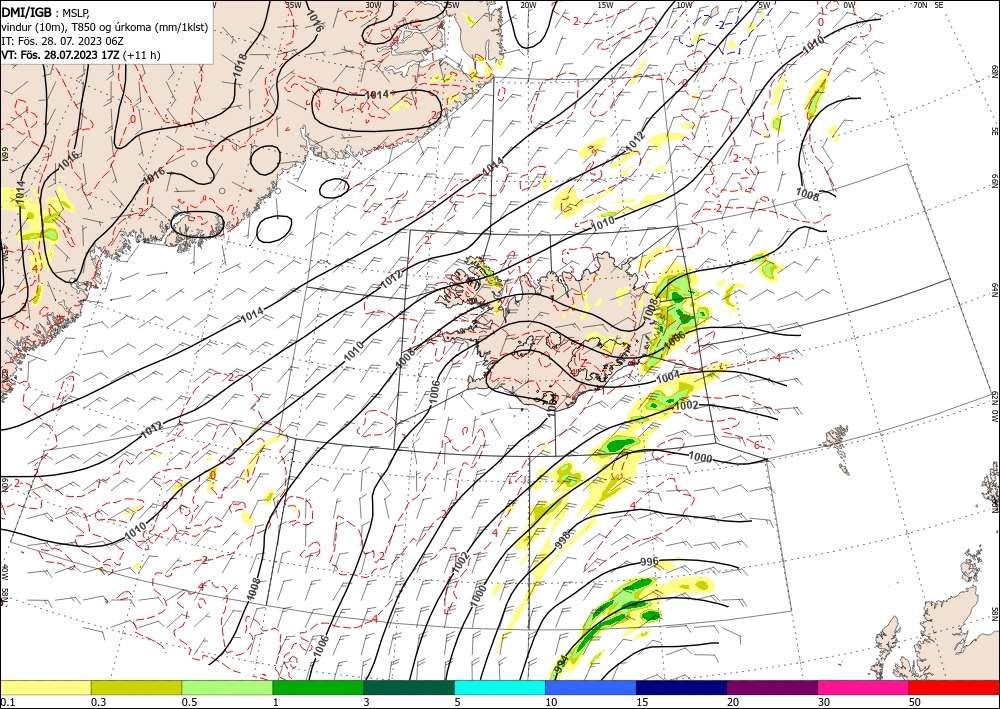The height and width of the screenshot is (709, 1000).
Task: Click the pink 30–50 mm legend swatch
Action: pyautogui.click(x=863, y=687)
